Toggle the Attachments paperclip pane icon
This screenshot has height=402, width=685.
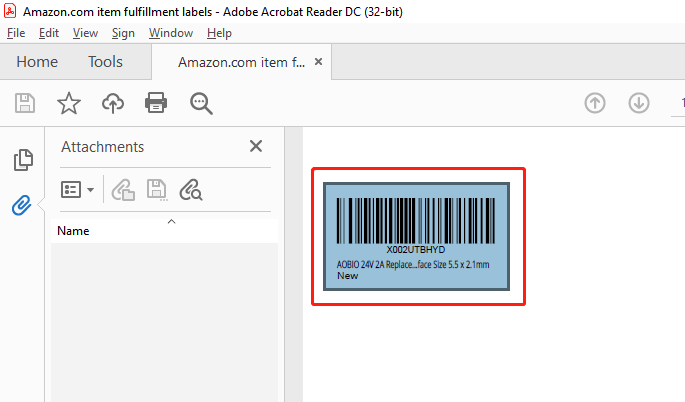tap(22, 205)
